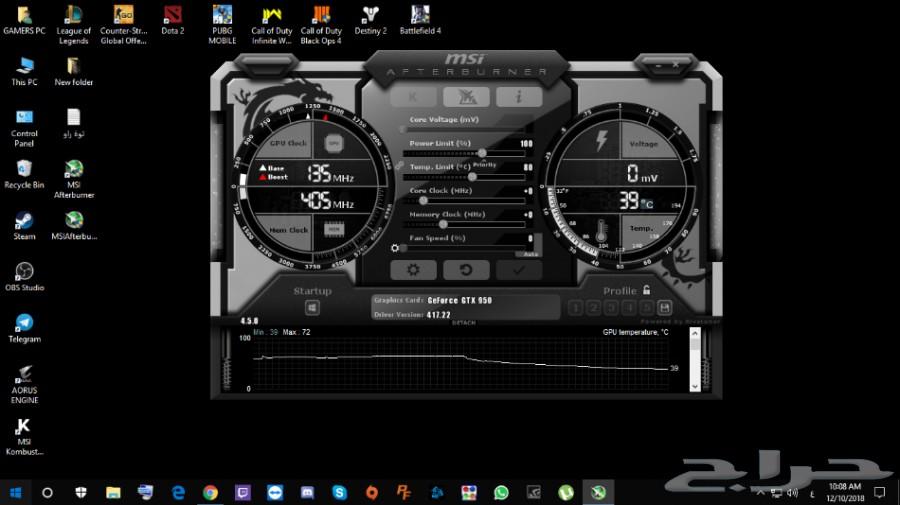This screenshot has width=900, height=505.
Task: Select profile slot 2
Action: click(x=593, y=308)
